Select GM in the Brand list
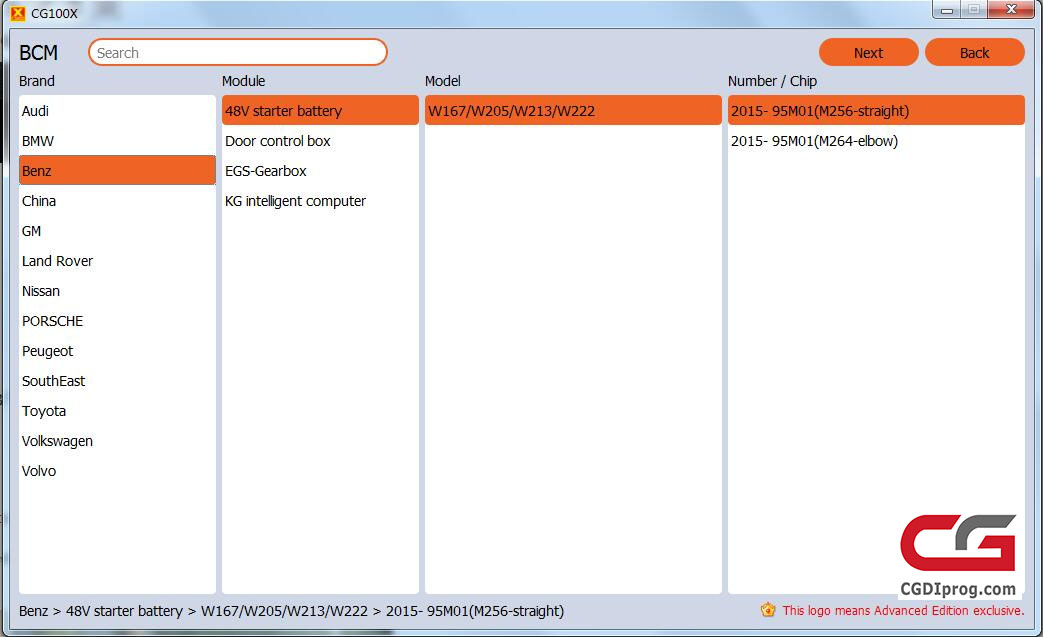The width and height of the screenshot is (1043, 637). click(117, 230)
